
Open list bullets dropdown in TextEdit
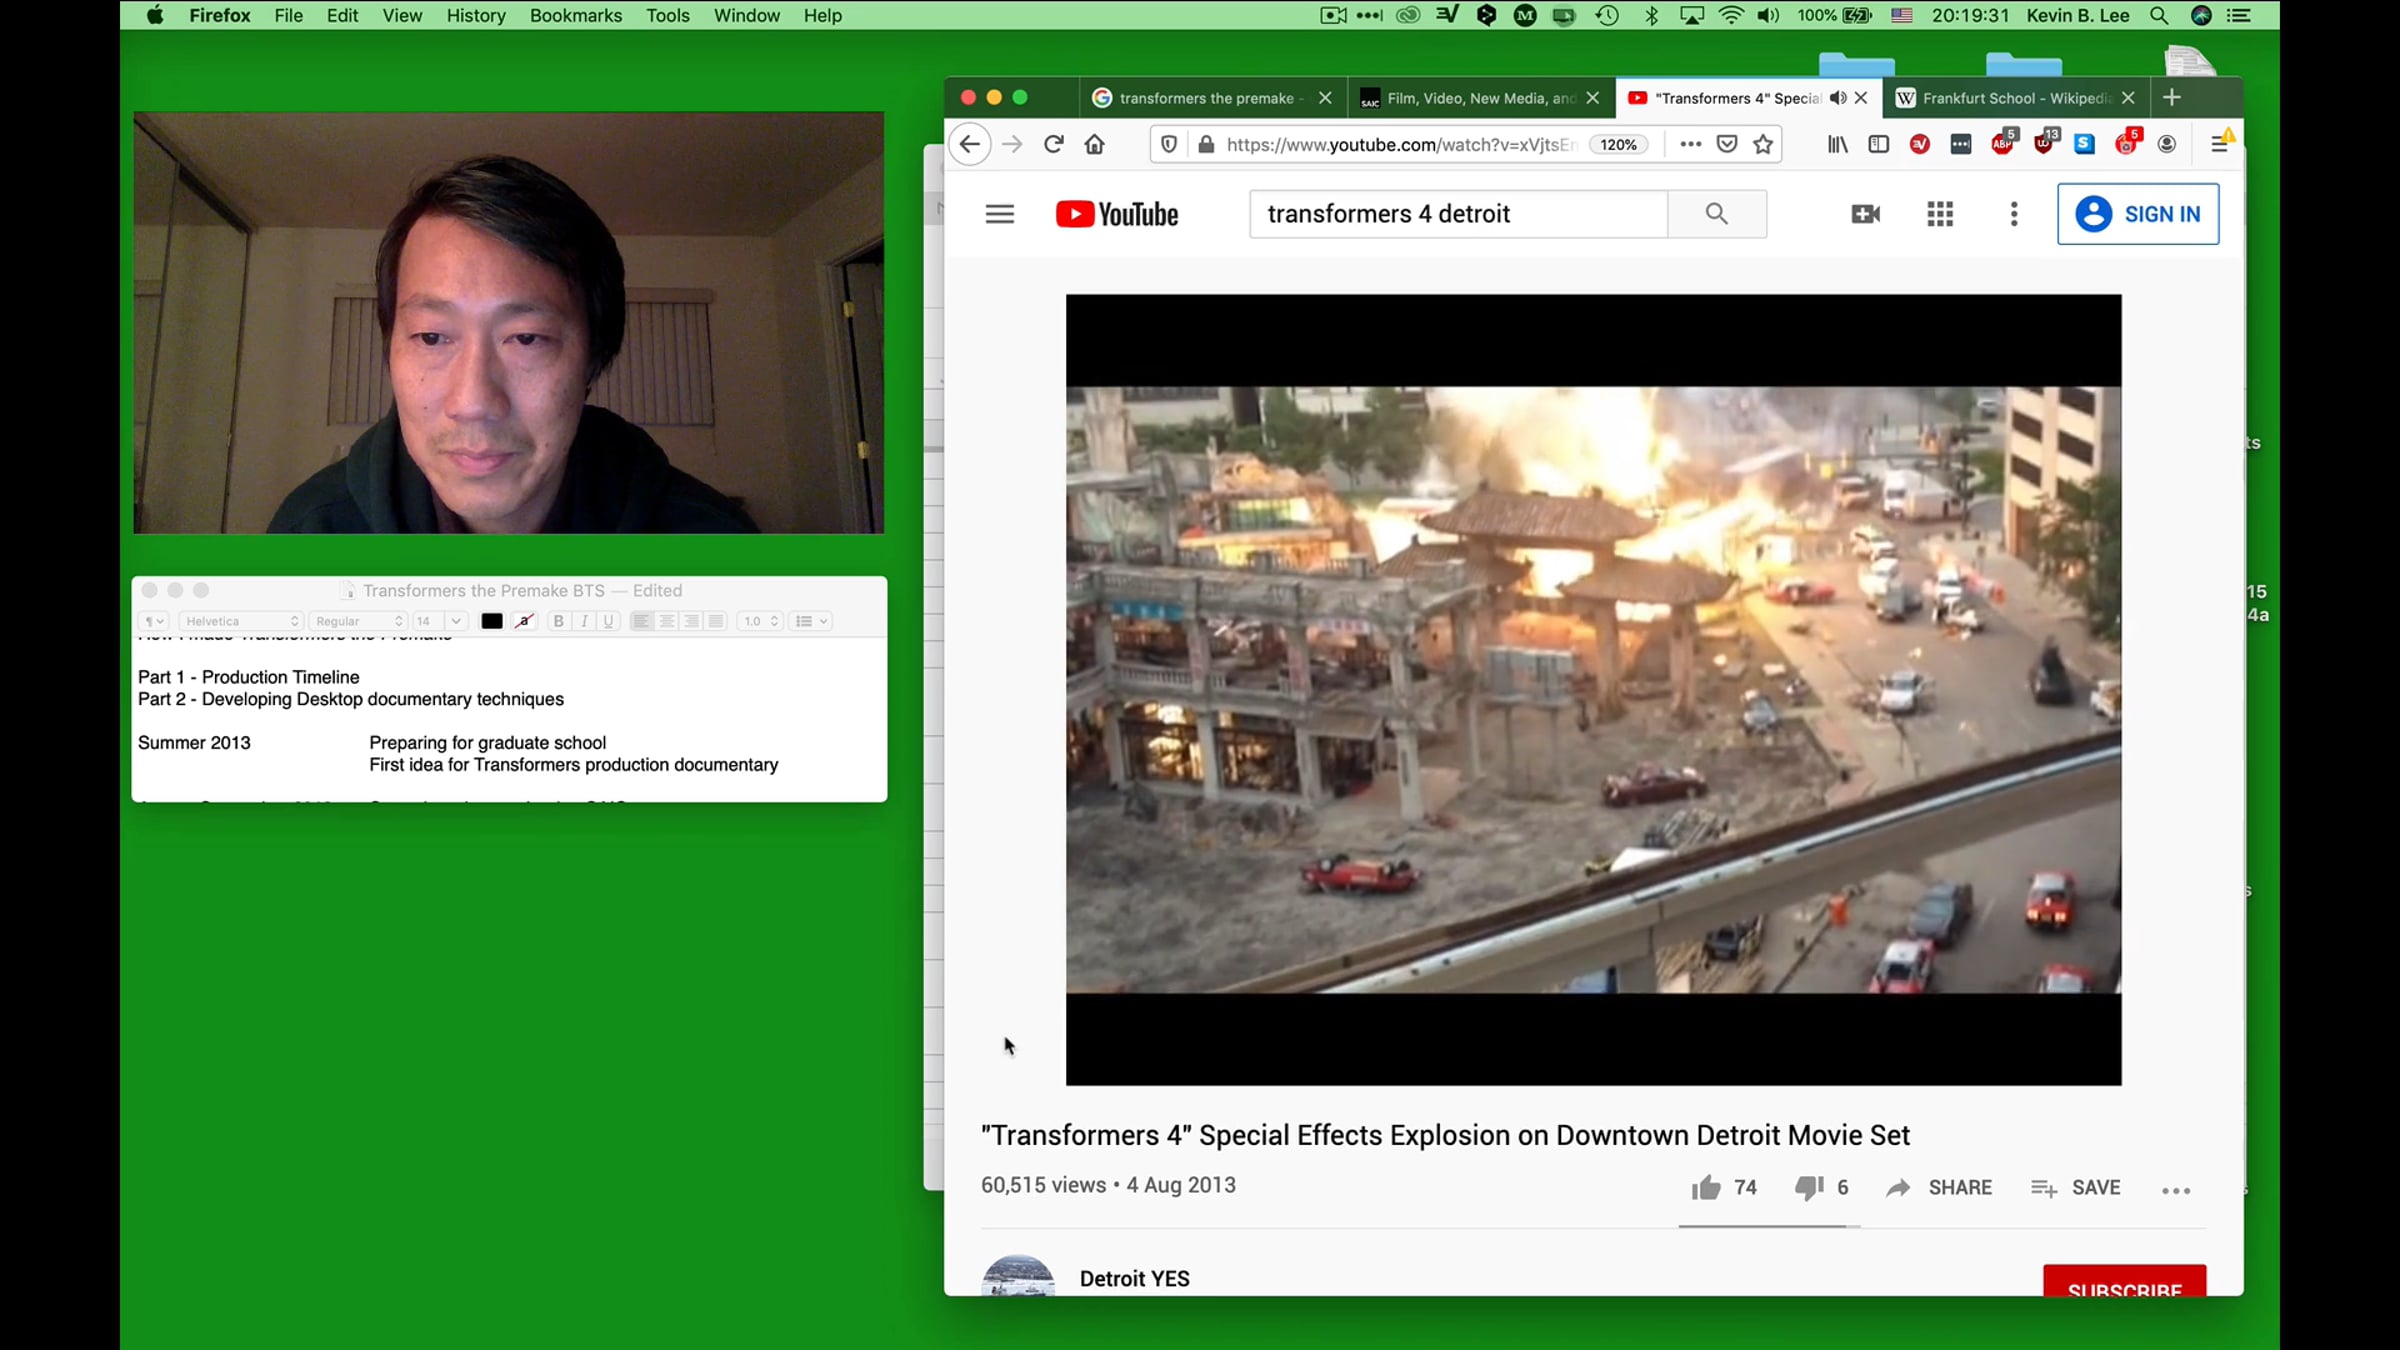(810, 621)
